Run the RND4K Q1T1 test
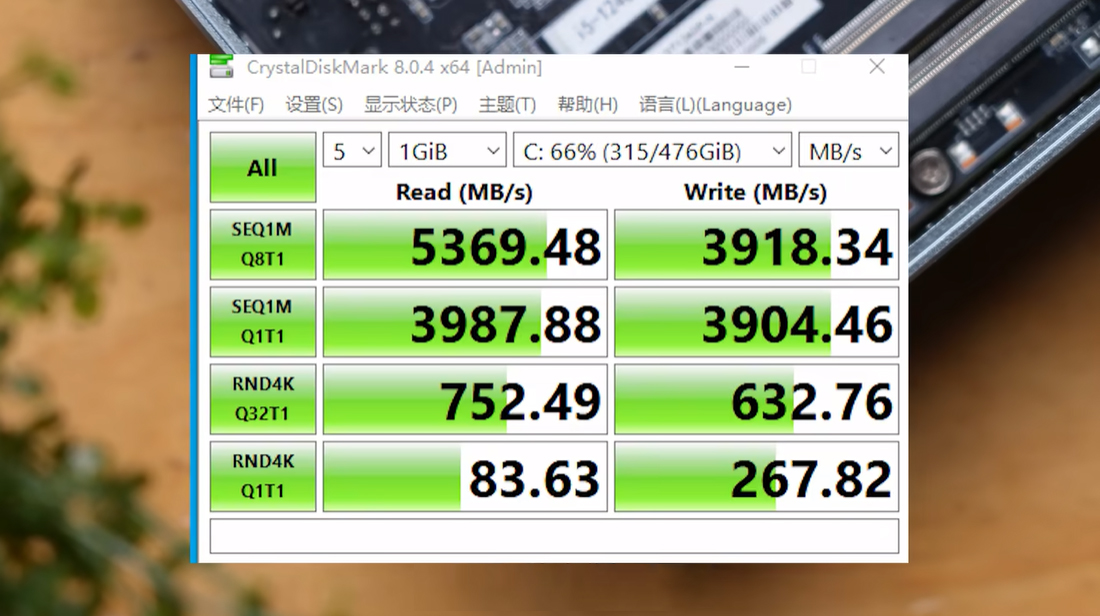 tap(263, 476)
